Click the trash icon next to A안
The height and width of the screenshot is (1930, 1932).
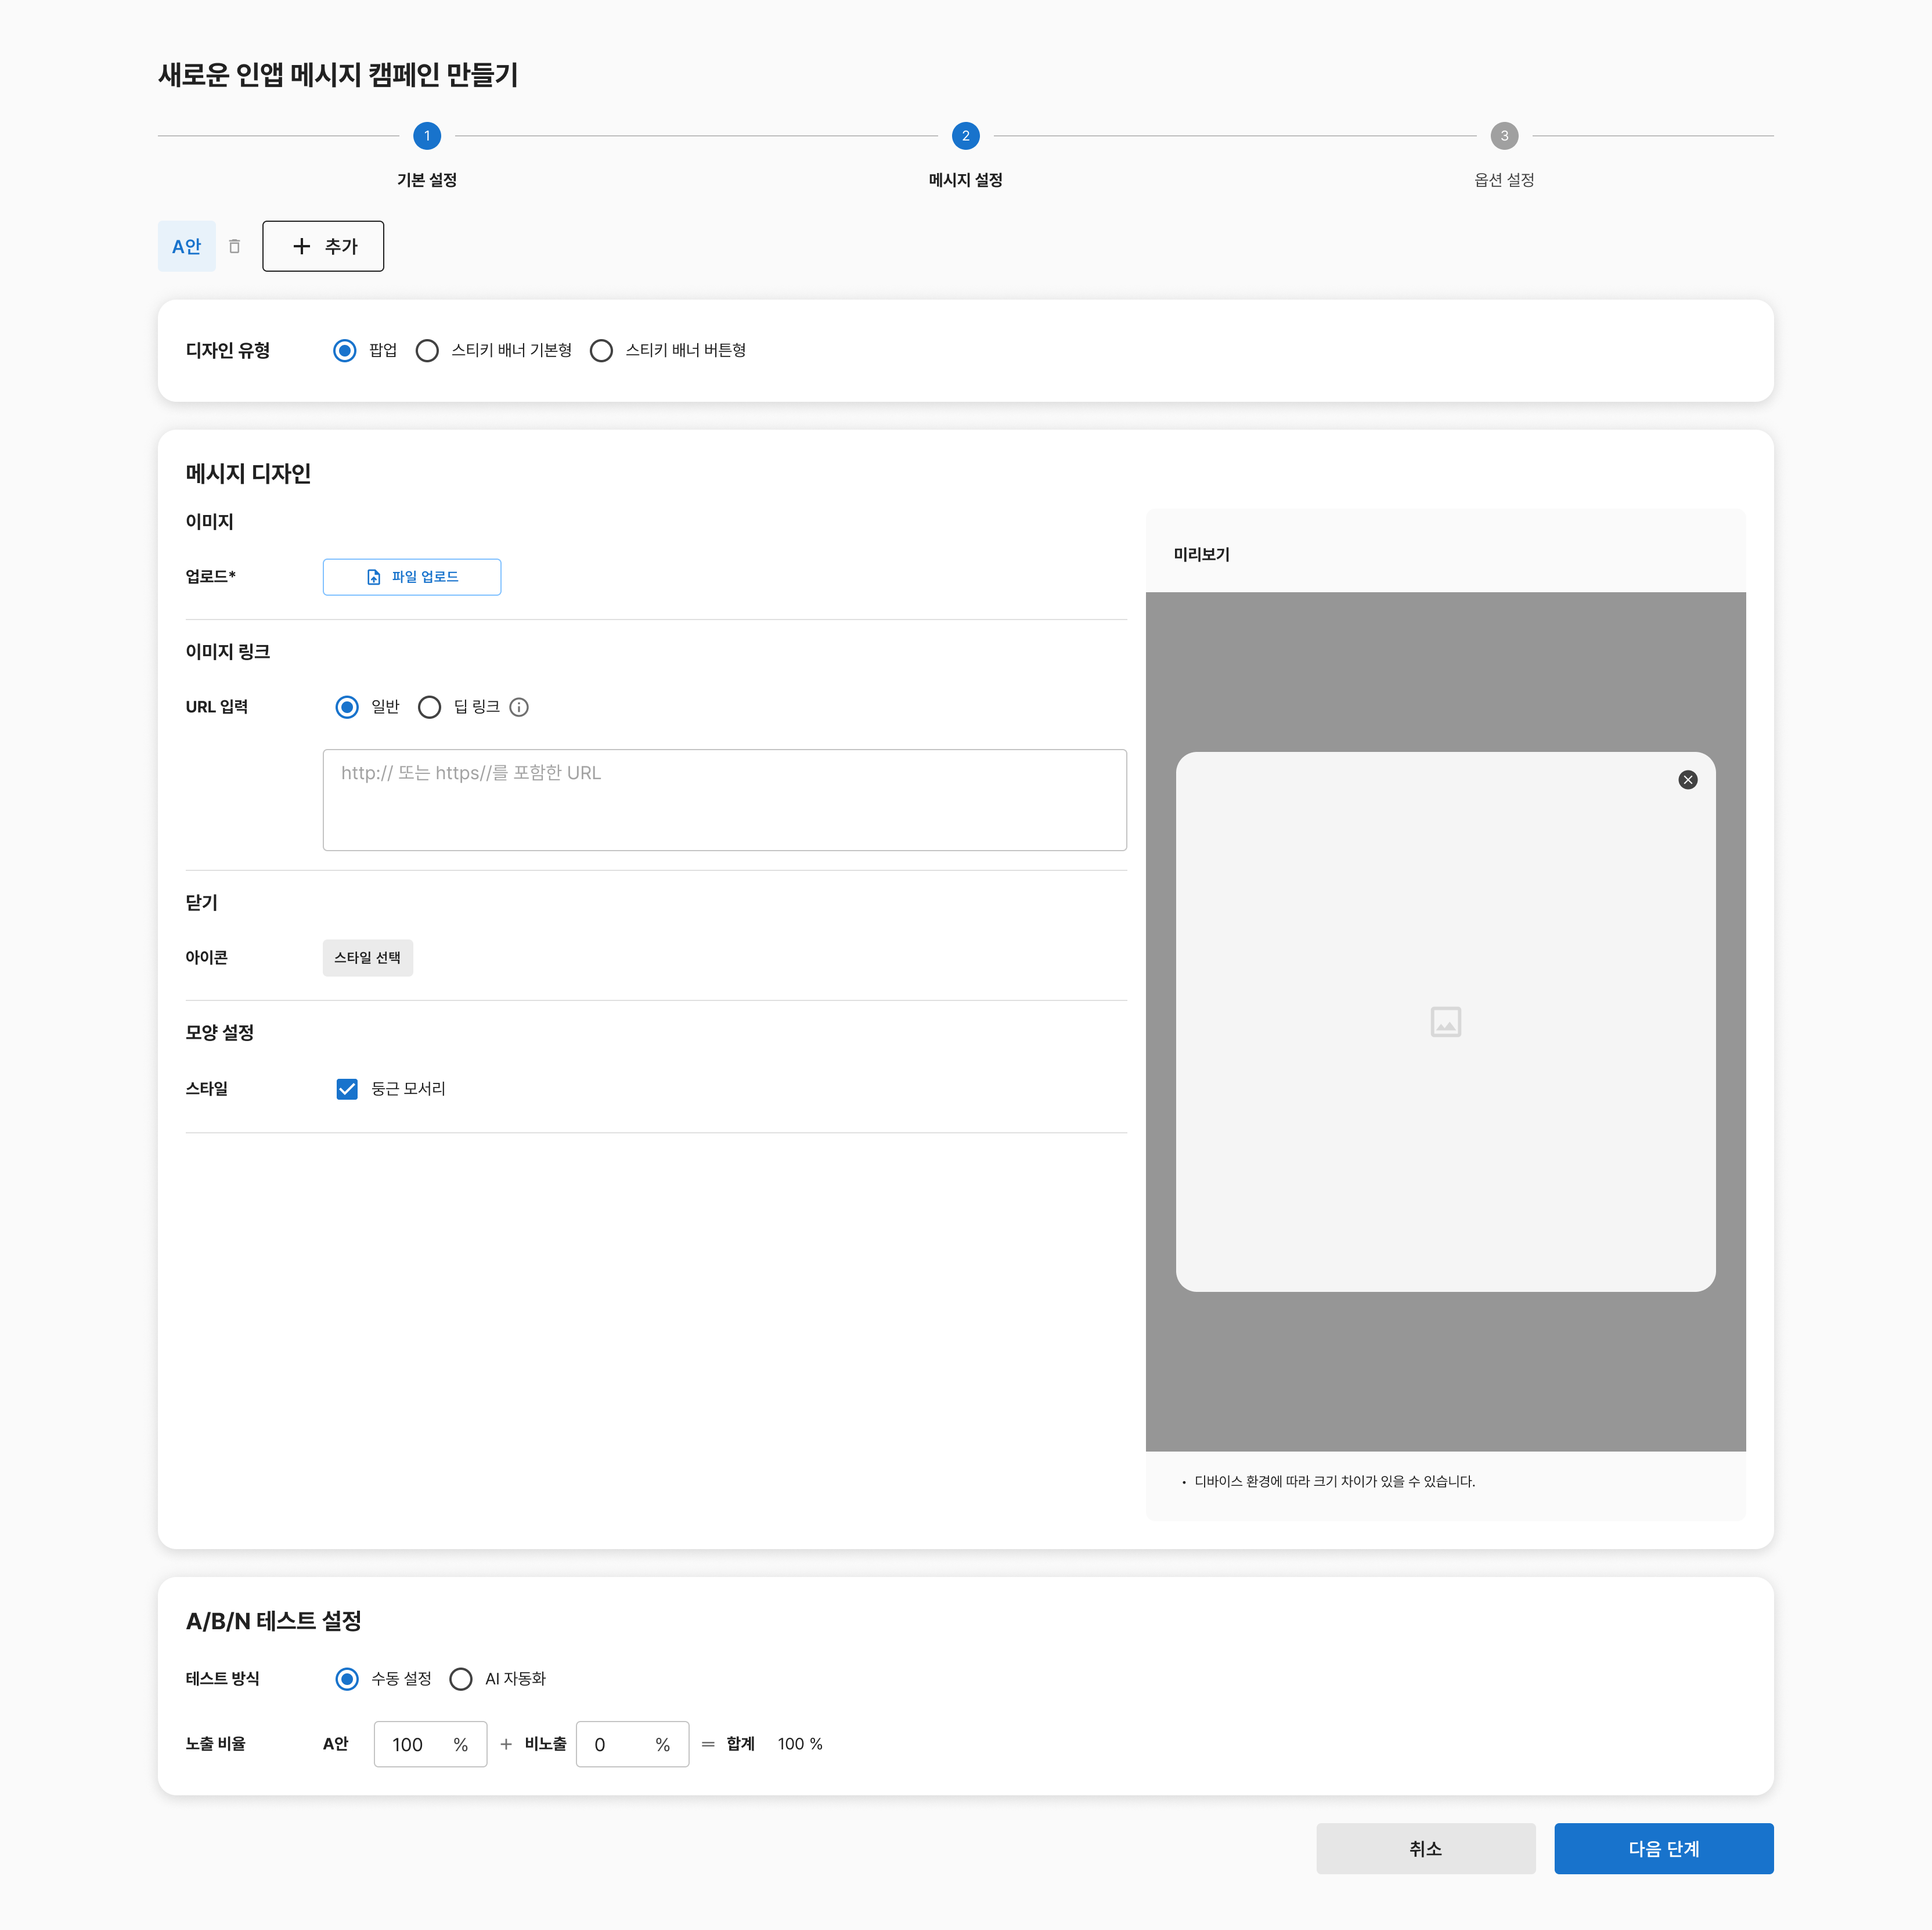click(x=234, y=246)
